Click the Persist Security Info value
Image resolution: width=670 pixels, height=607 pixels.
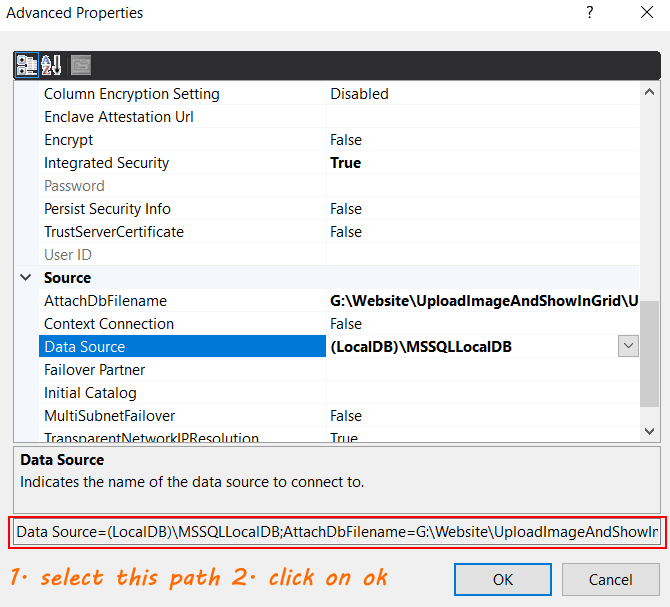click(x=346, y=209)
